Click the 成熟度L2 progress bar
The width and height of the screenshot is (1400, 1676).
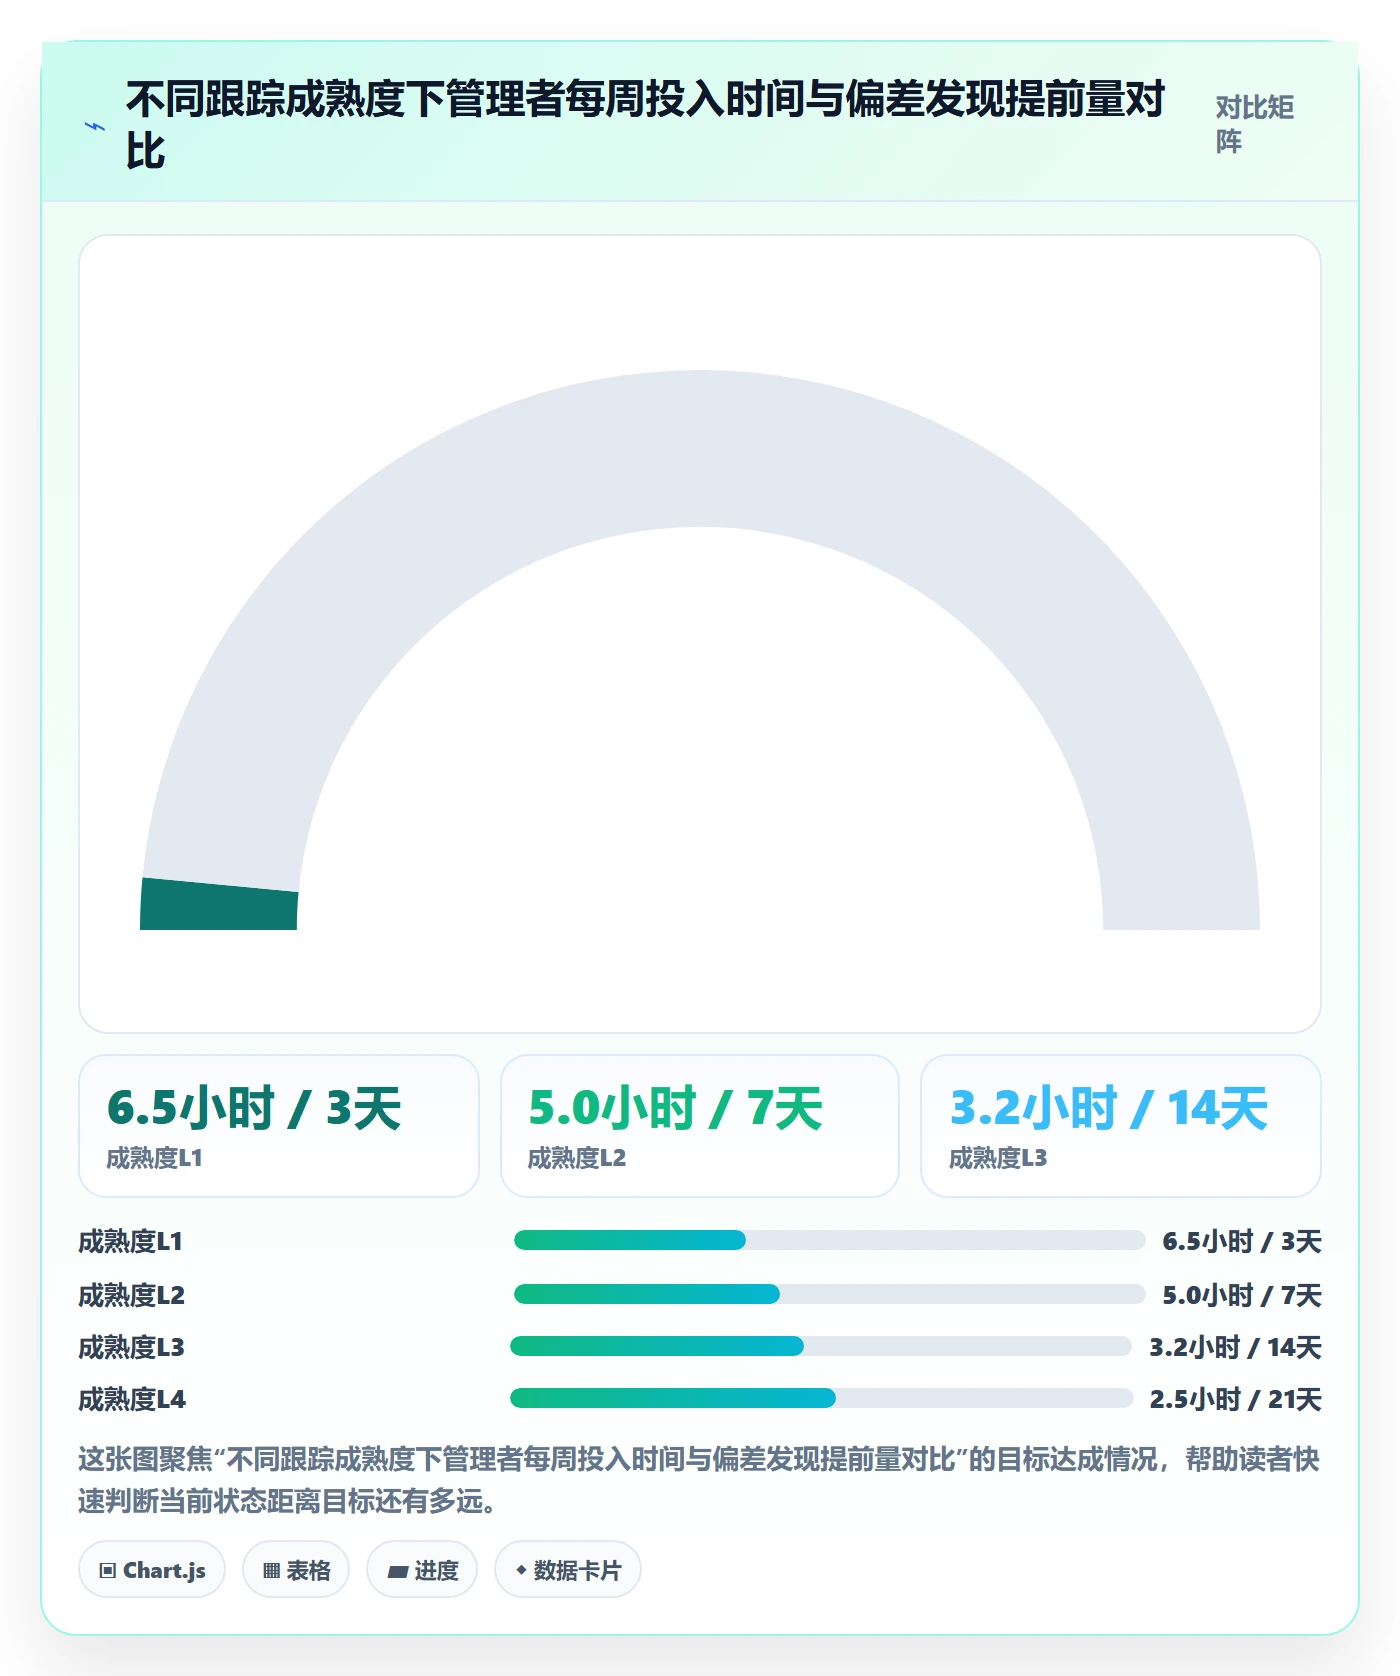(x=829, y=1294)
